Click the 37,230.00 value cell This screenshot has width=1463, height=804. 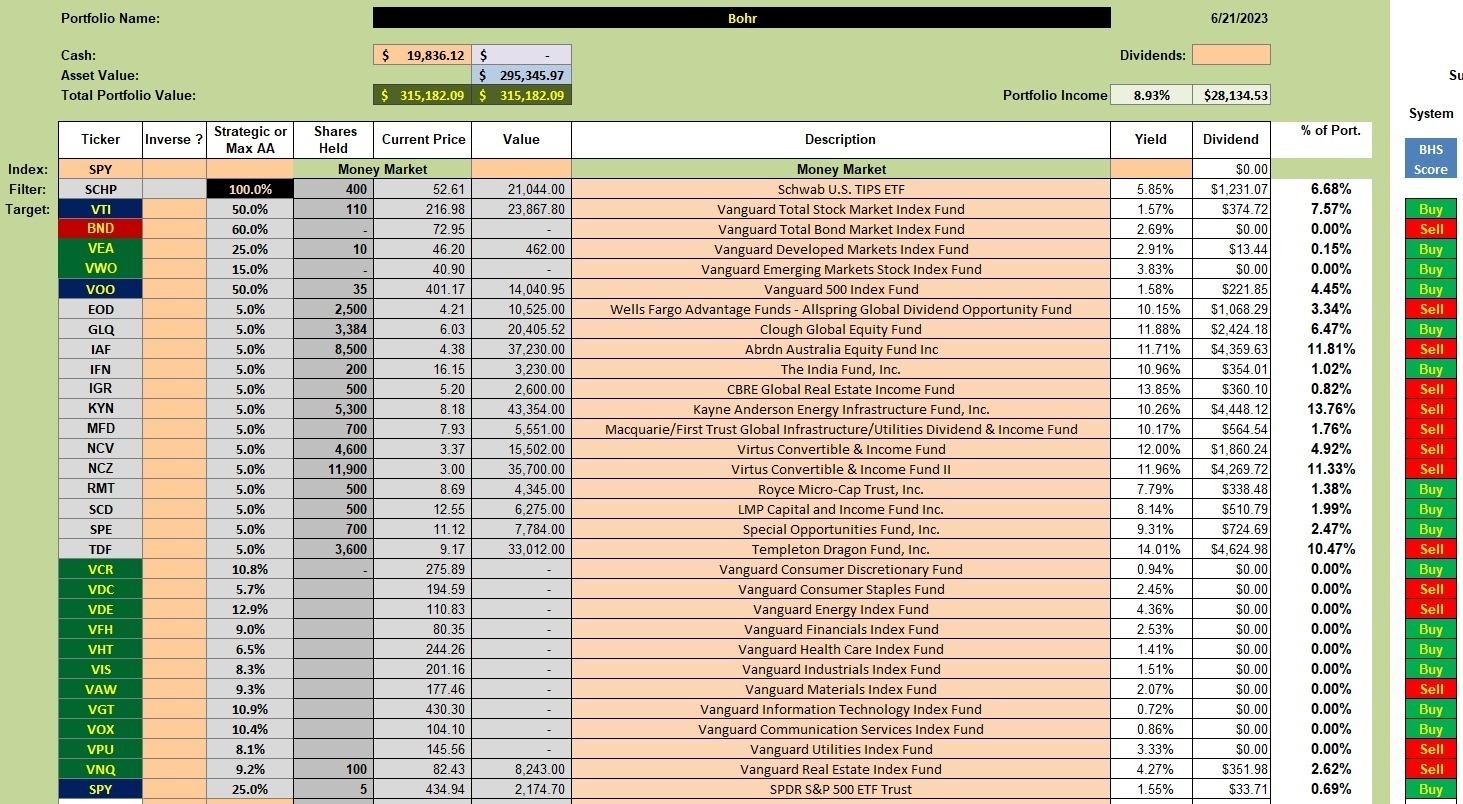click(x=521, y=349)
